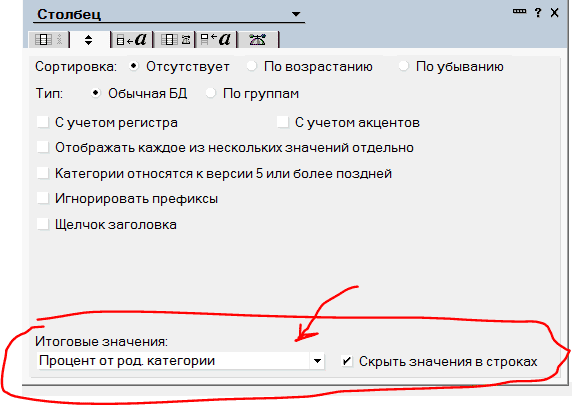The width and height of the screenshot is (572, 405).
Task: Open the header font tab icon
Action: [216, 39]
